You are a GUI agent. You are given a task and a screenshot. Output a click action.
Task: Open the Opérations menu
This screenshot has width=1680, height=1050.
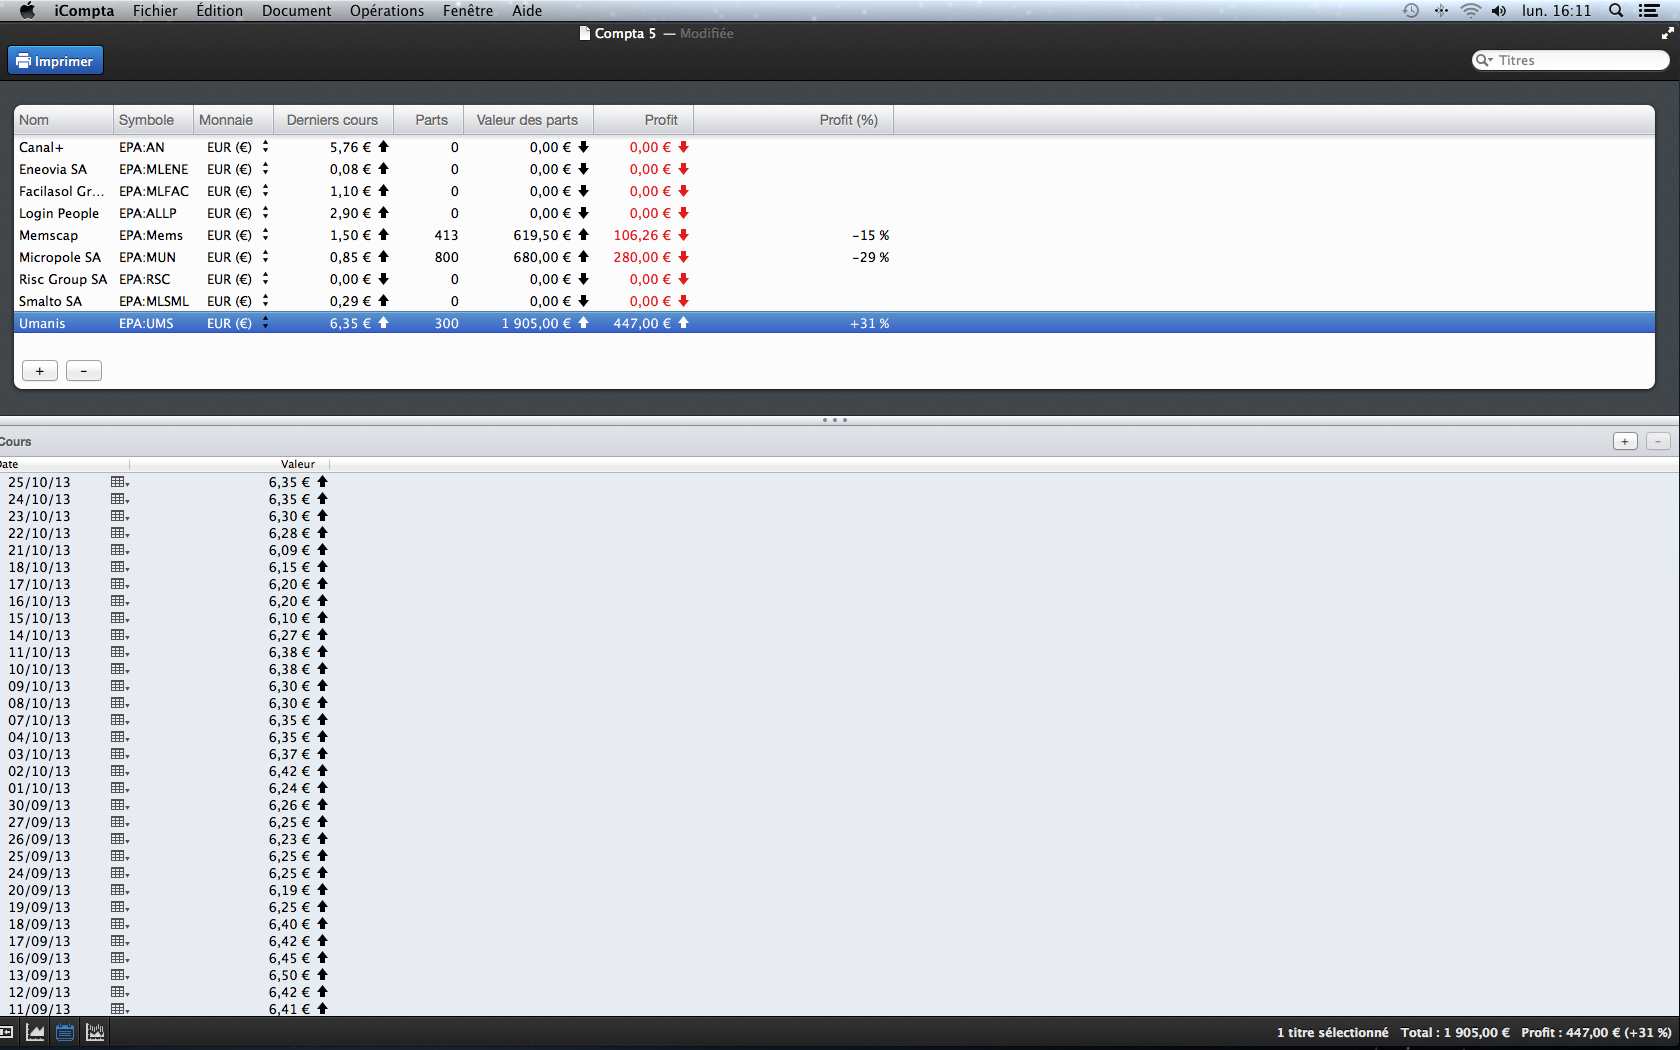point(387,11)
